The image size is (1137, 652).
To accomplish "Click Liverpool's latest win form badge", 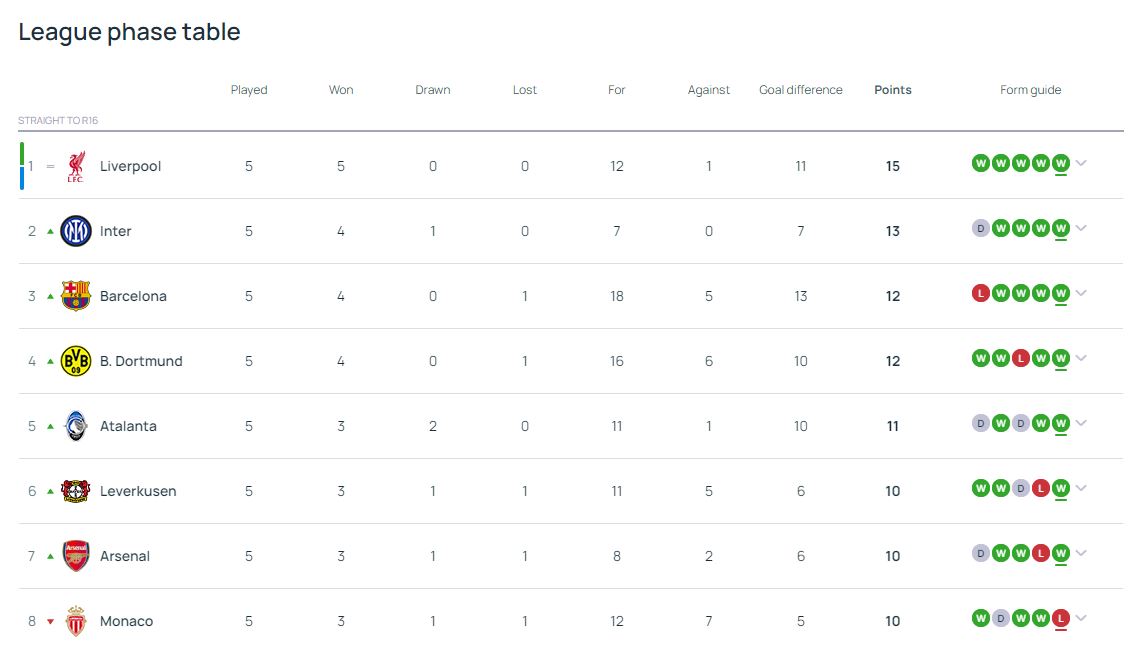I will pyautogui.click(x=1061, y=163).
